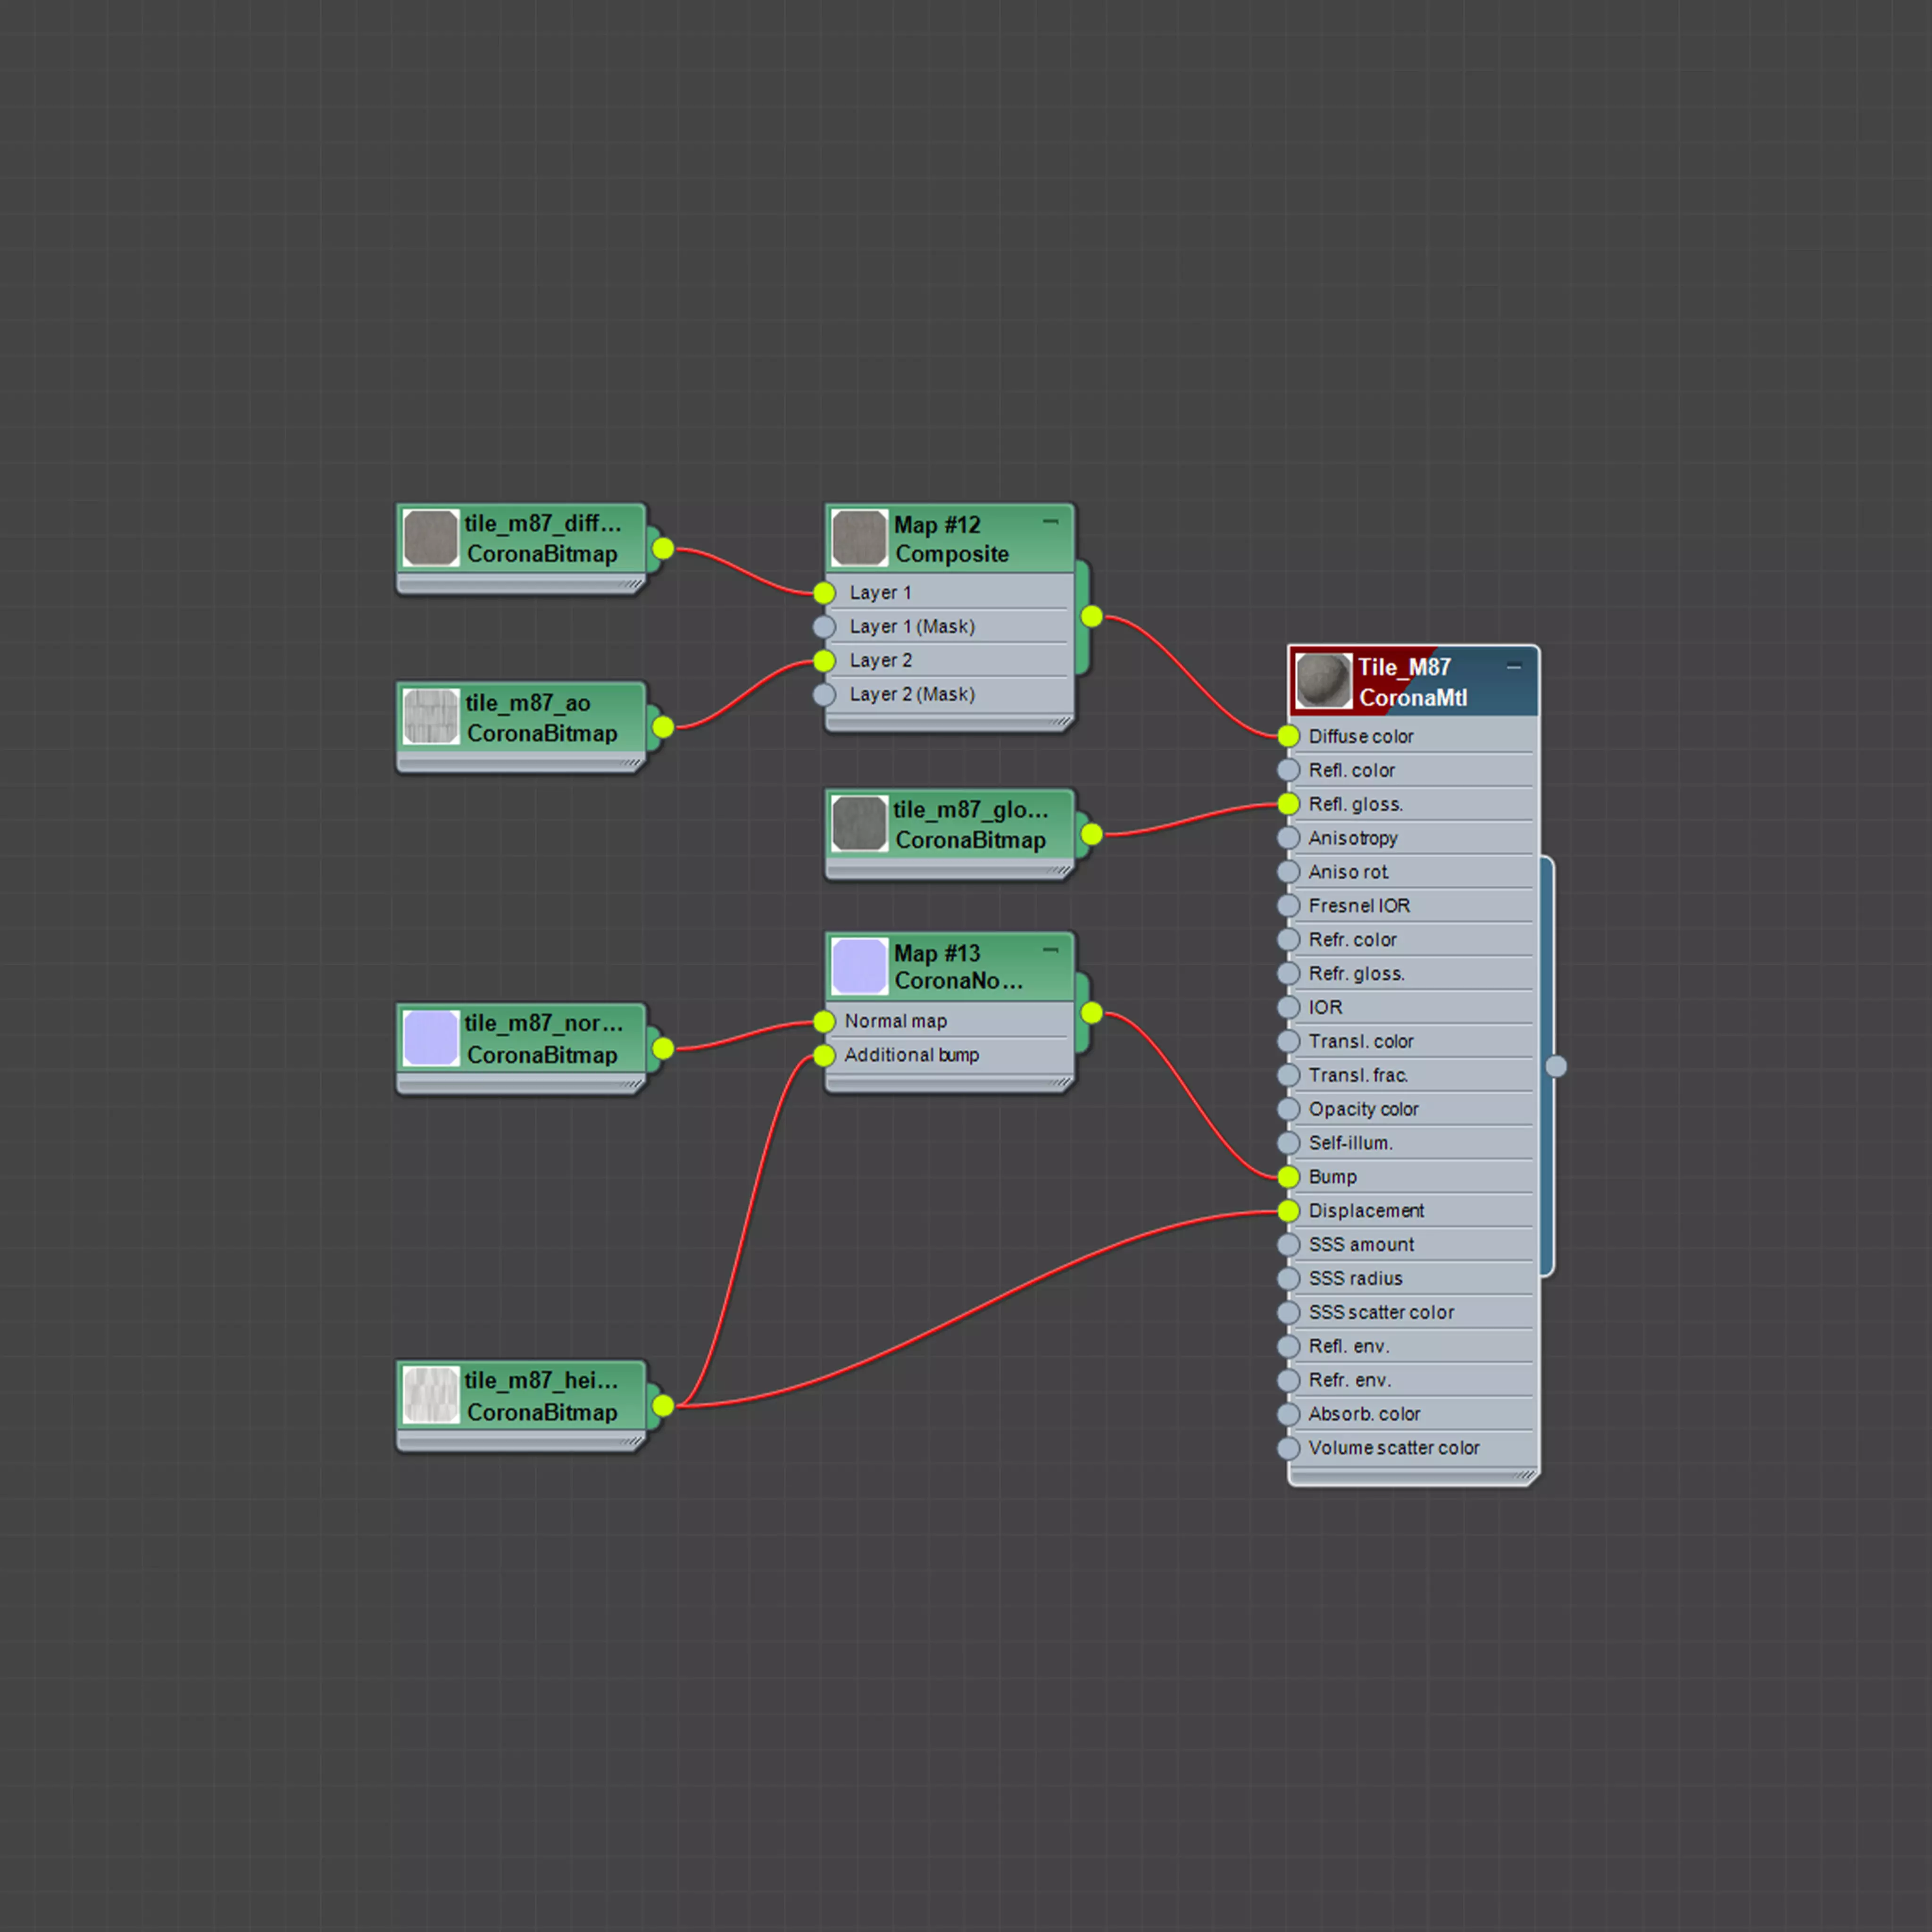Image resolution: width=1932 pixels, height=1932 pixels.
Task: Click the Displacement input socket
Action: (1288, 1211)
